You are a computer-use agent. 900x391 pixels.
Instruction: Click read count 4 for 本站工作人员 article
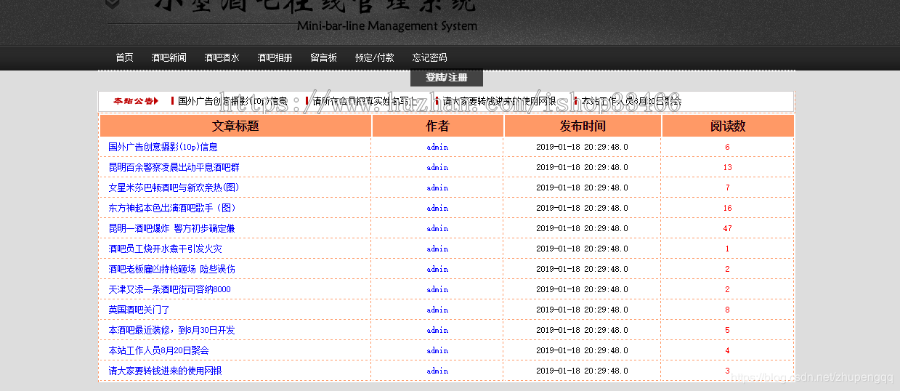[727, 350]
